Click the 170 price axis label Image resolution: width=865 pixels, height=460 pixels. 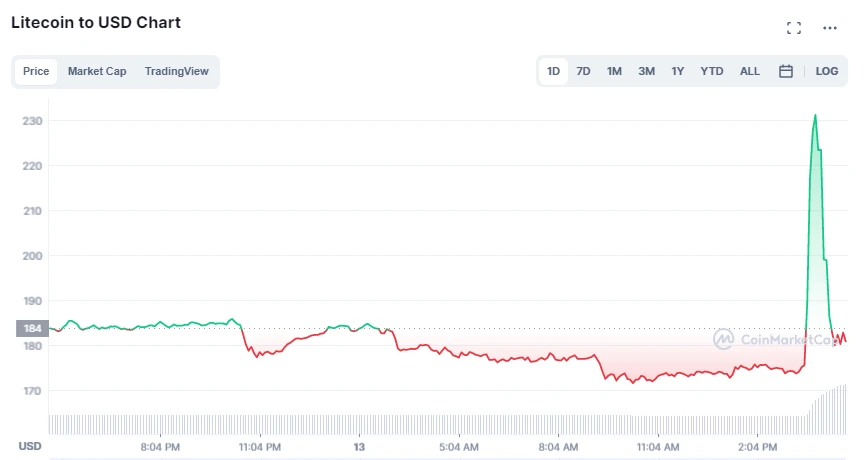click(x=32, y=391)
